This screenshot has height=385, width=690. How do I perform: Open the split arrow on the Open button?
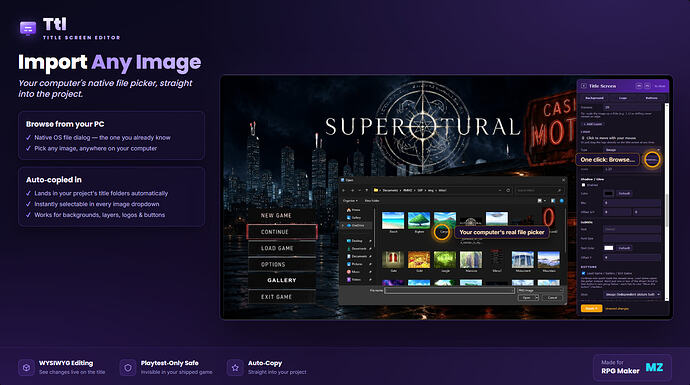coord(536,297)
